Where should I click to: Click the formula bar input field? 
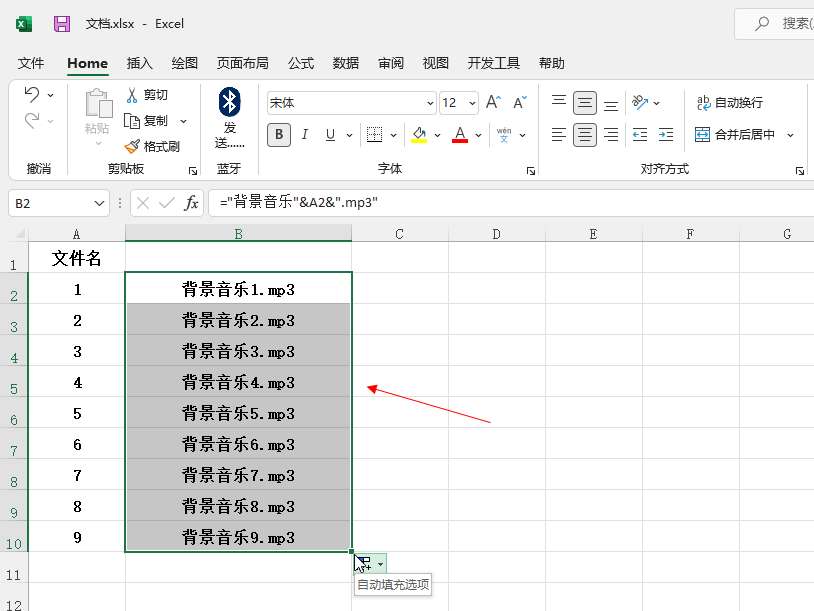(x=511, y=203)
